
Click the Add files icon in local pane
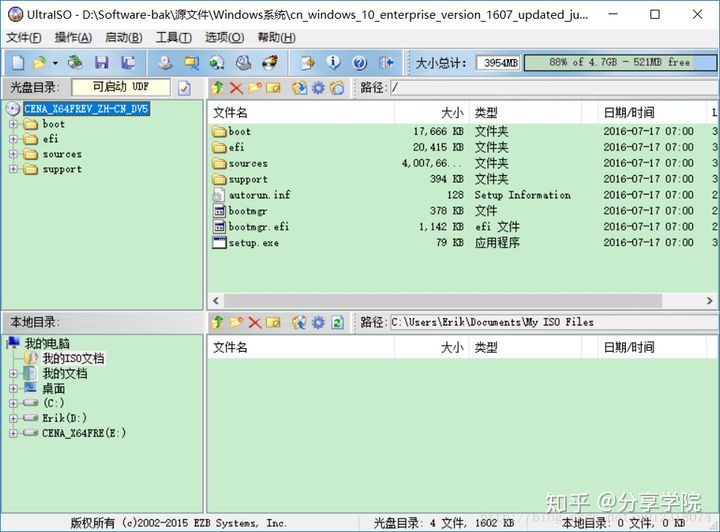point(299,322)
